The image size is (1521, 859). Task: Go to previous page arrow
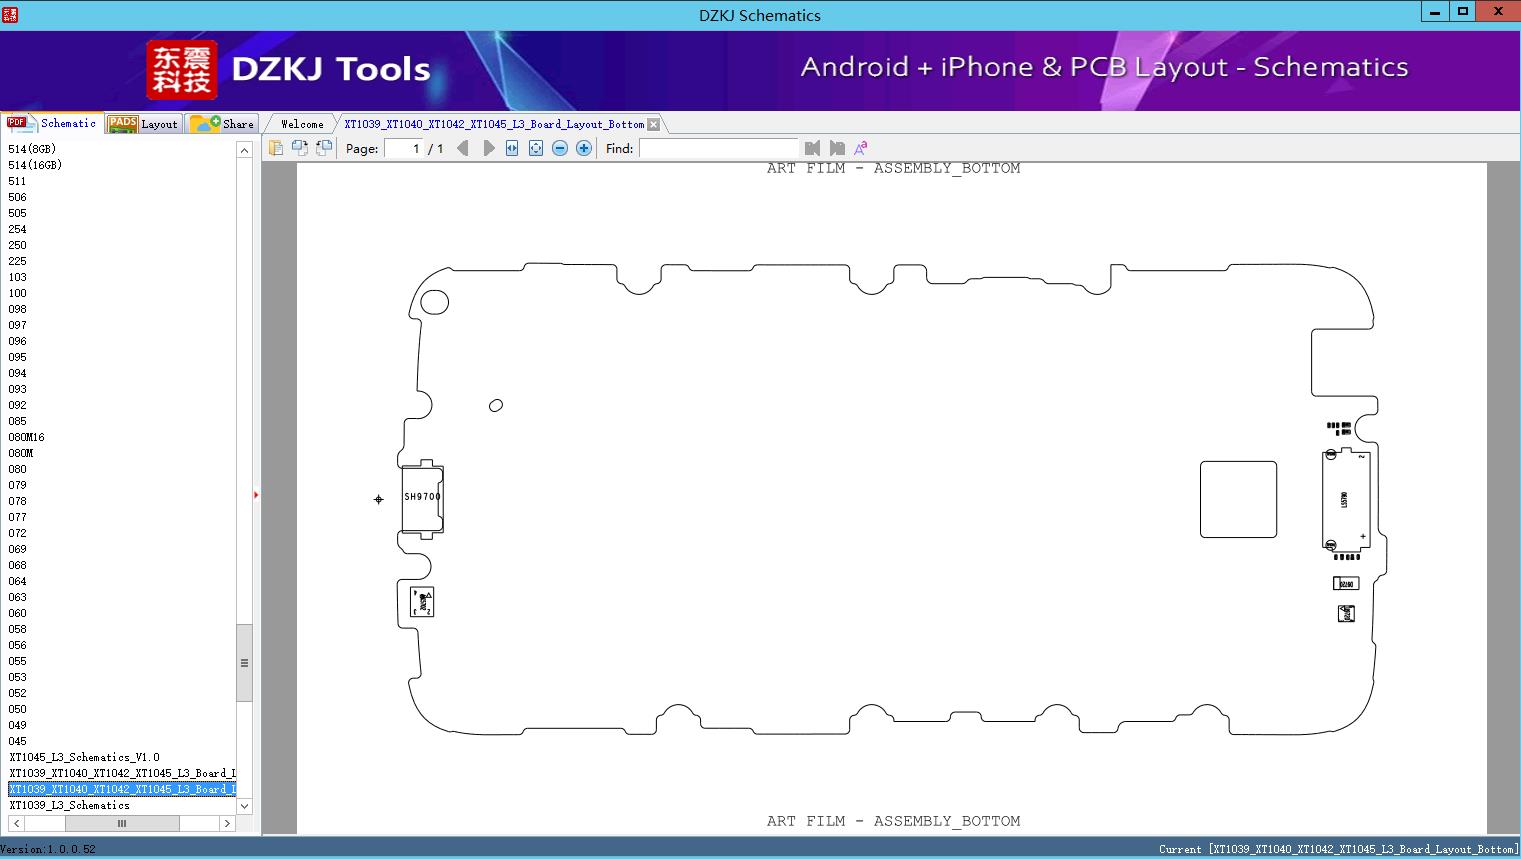coord(462,148)
